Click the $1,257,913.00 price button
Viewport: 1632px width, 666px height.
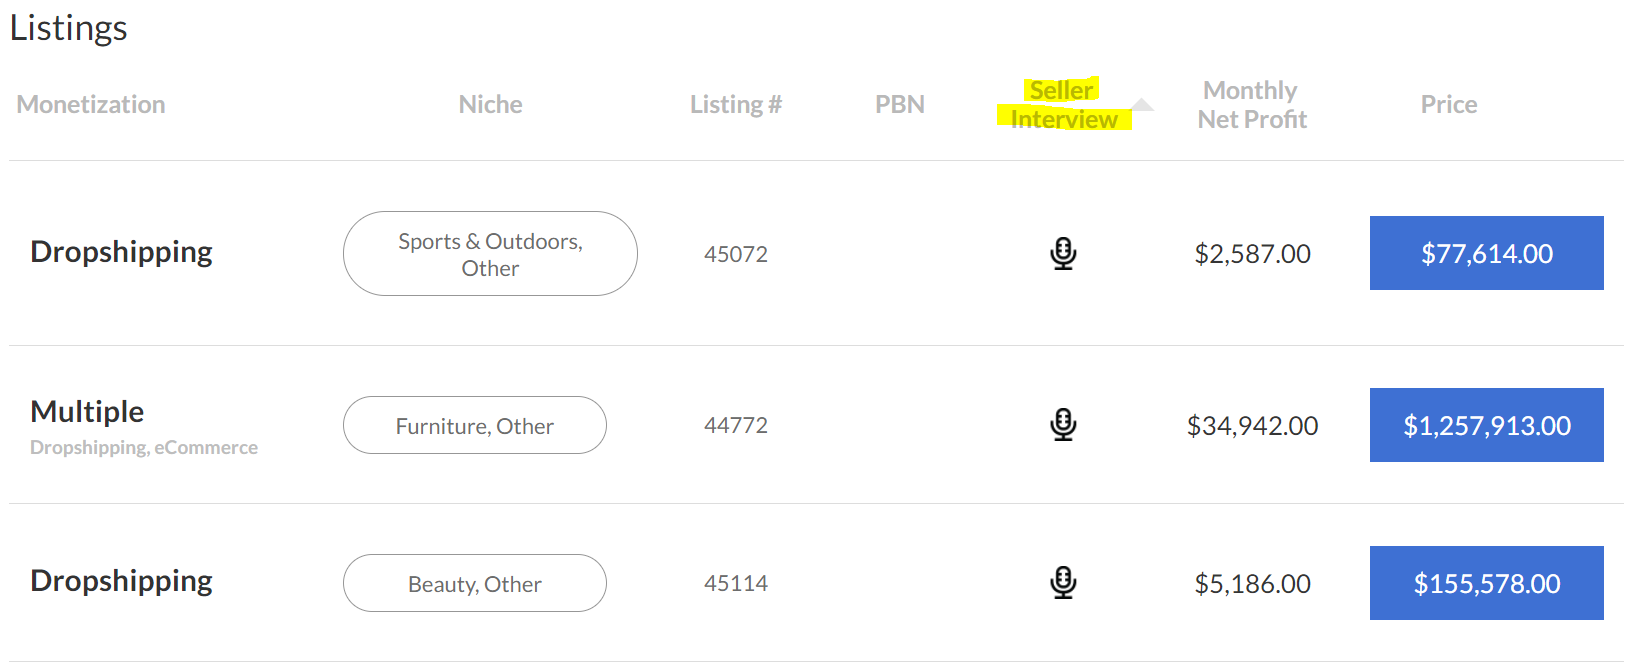pyautogui.click(x=1487, y=425)
